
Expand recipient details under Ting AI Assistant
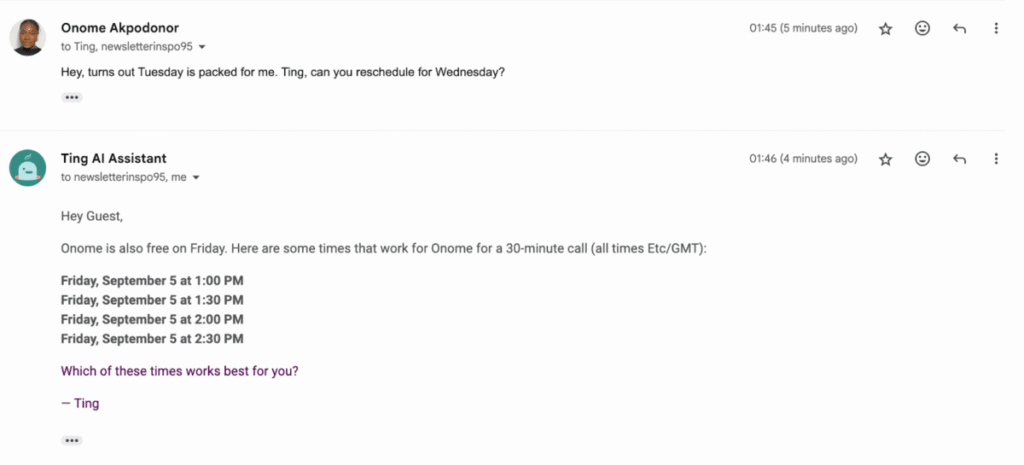coord(195,178)
